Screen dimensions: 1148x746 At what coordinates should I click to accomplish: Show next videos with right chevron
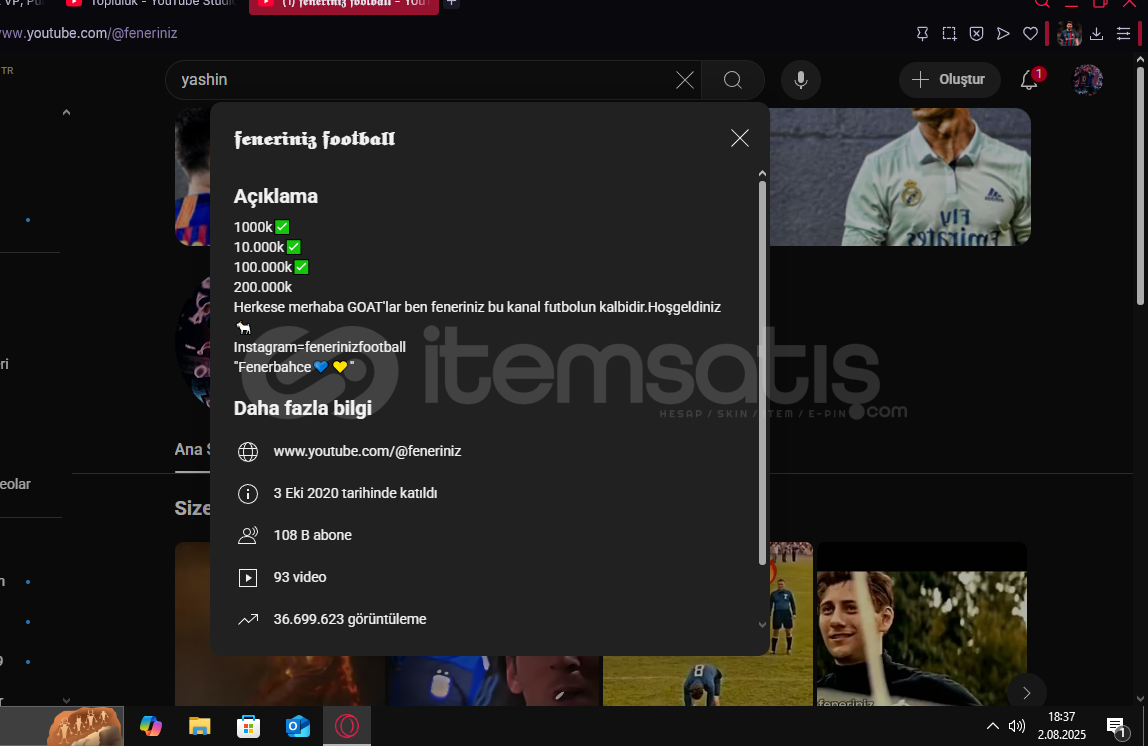point(1026,693)
